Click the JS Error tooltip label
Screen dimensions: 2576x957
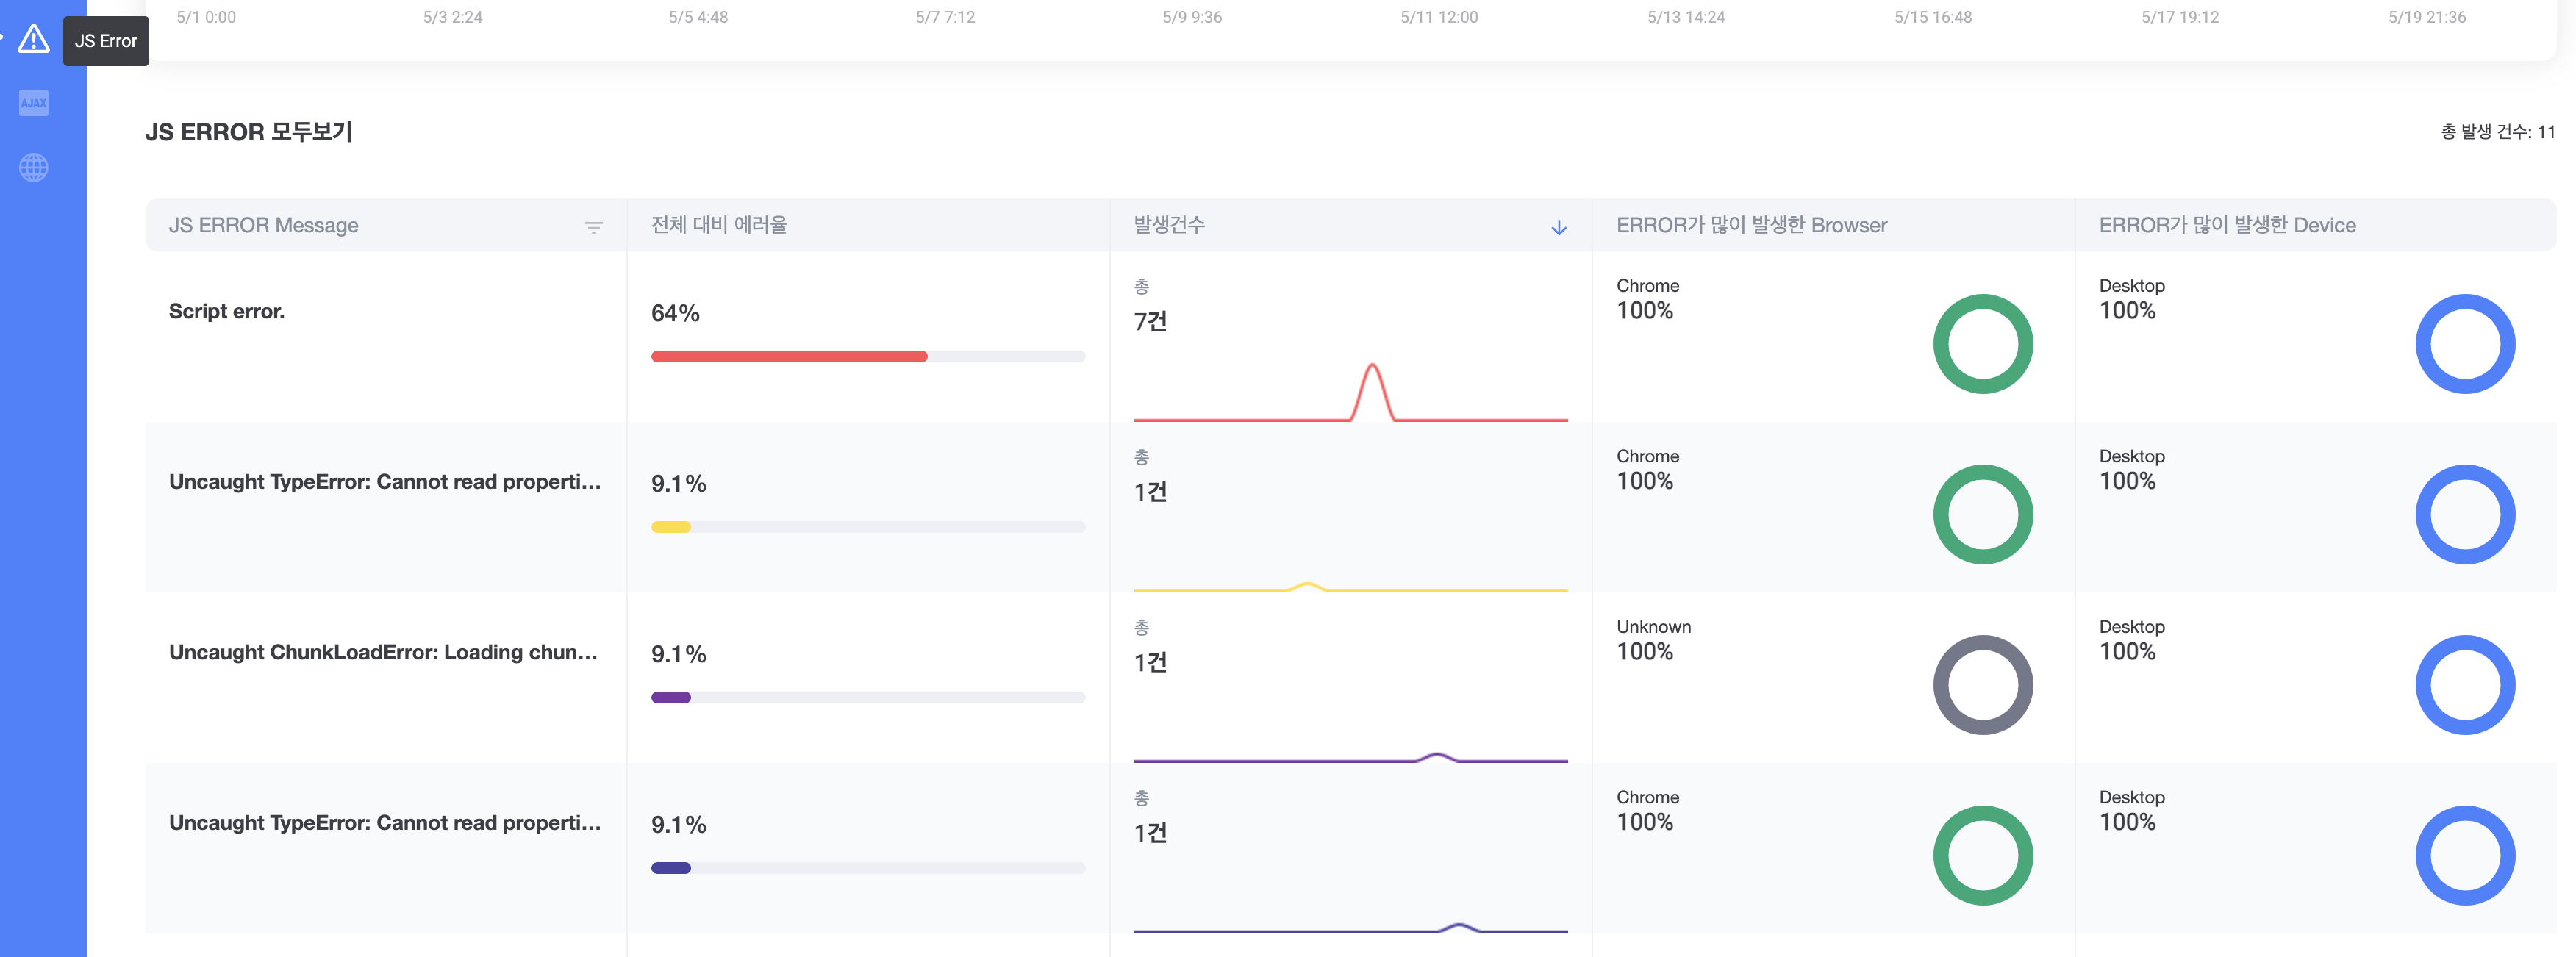(106, 41)
